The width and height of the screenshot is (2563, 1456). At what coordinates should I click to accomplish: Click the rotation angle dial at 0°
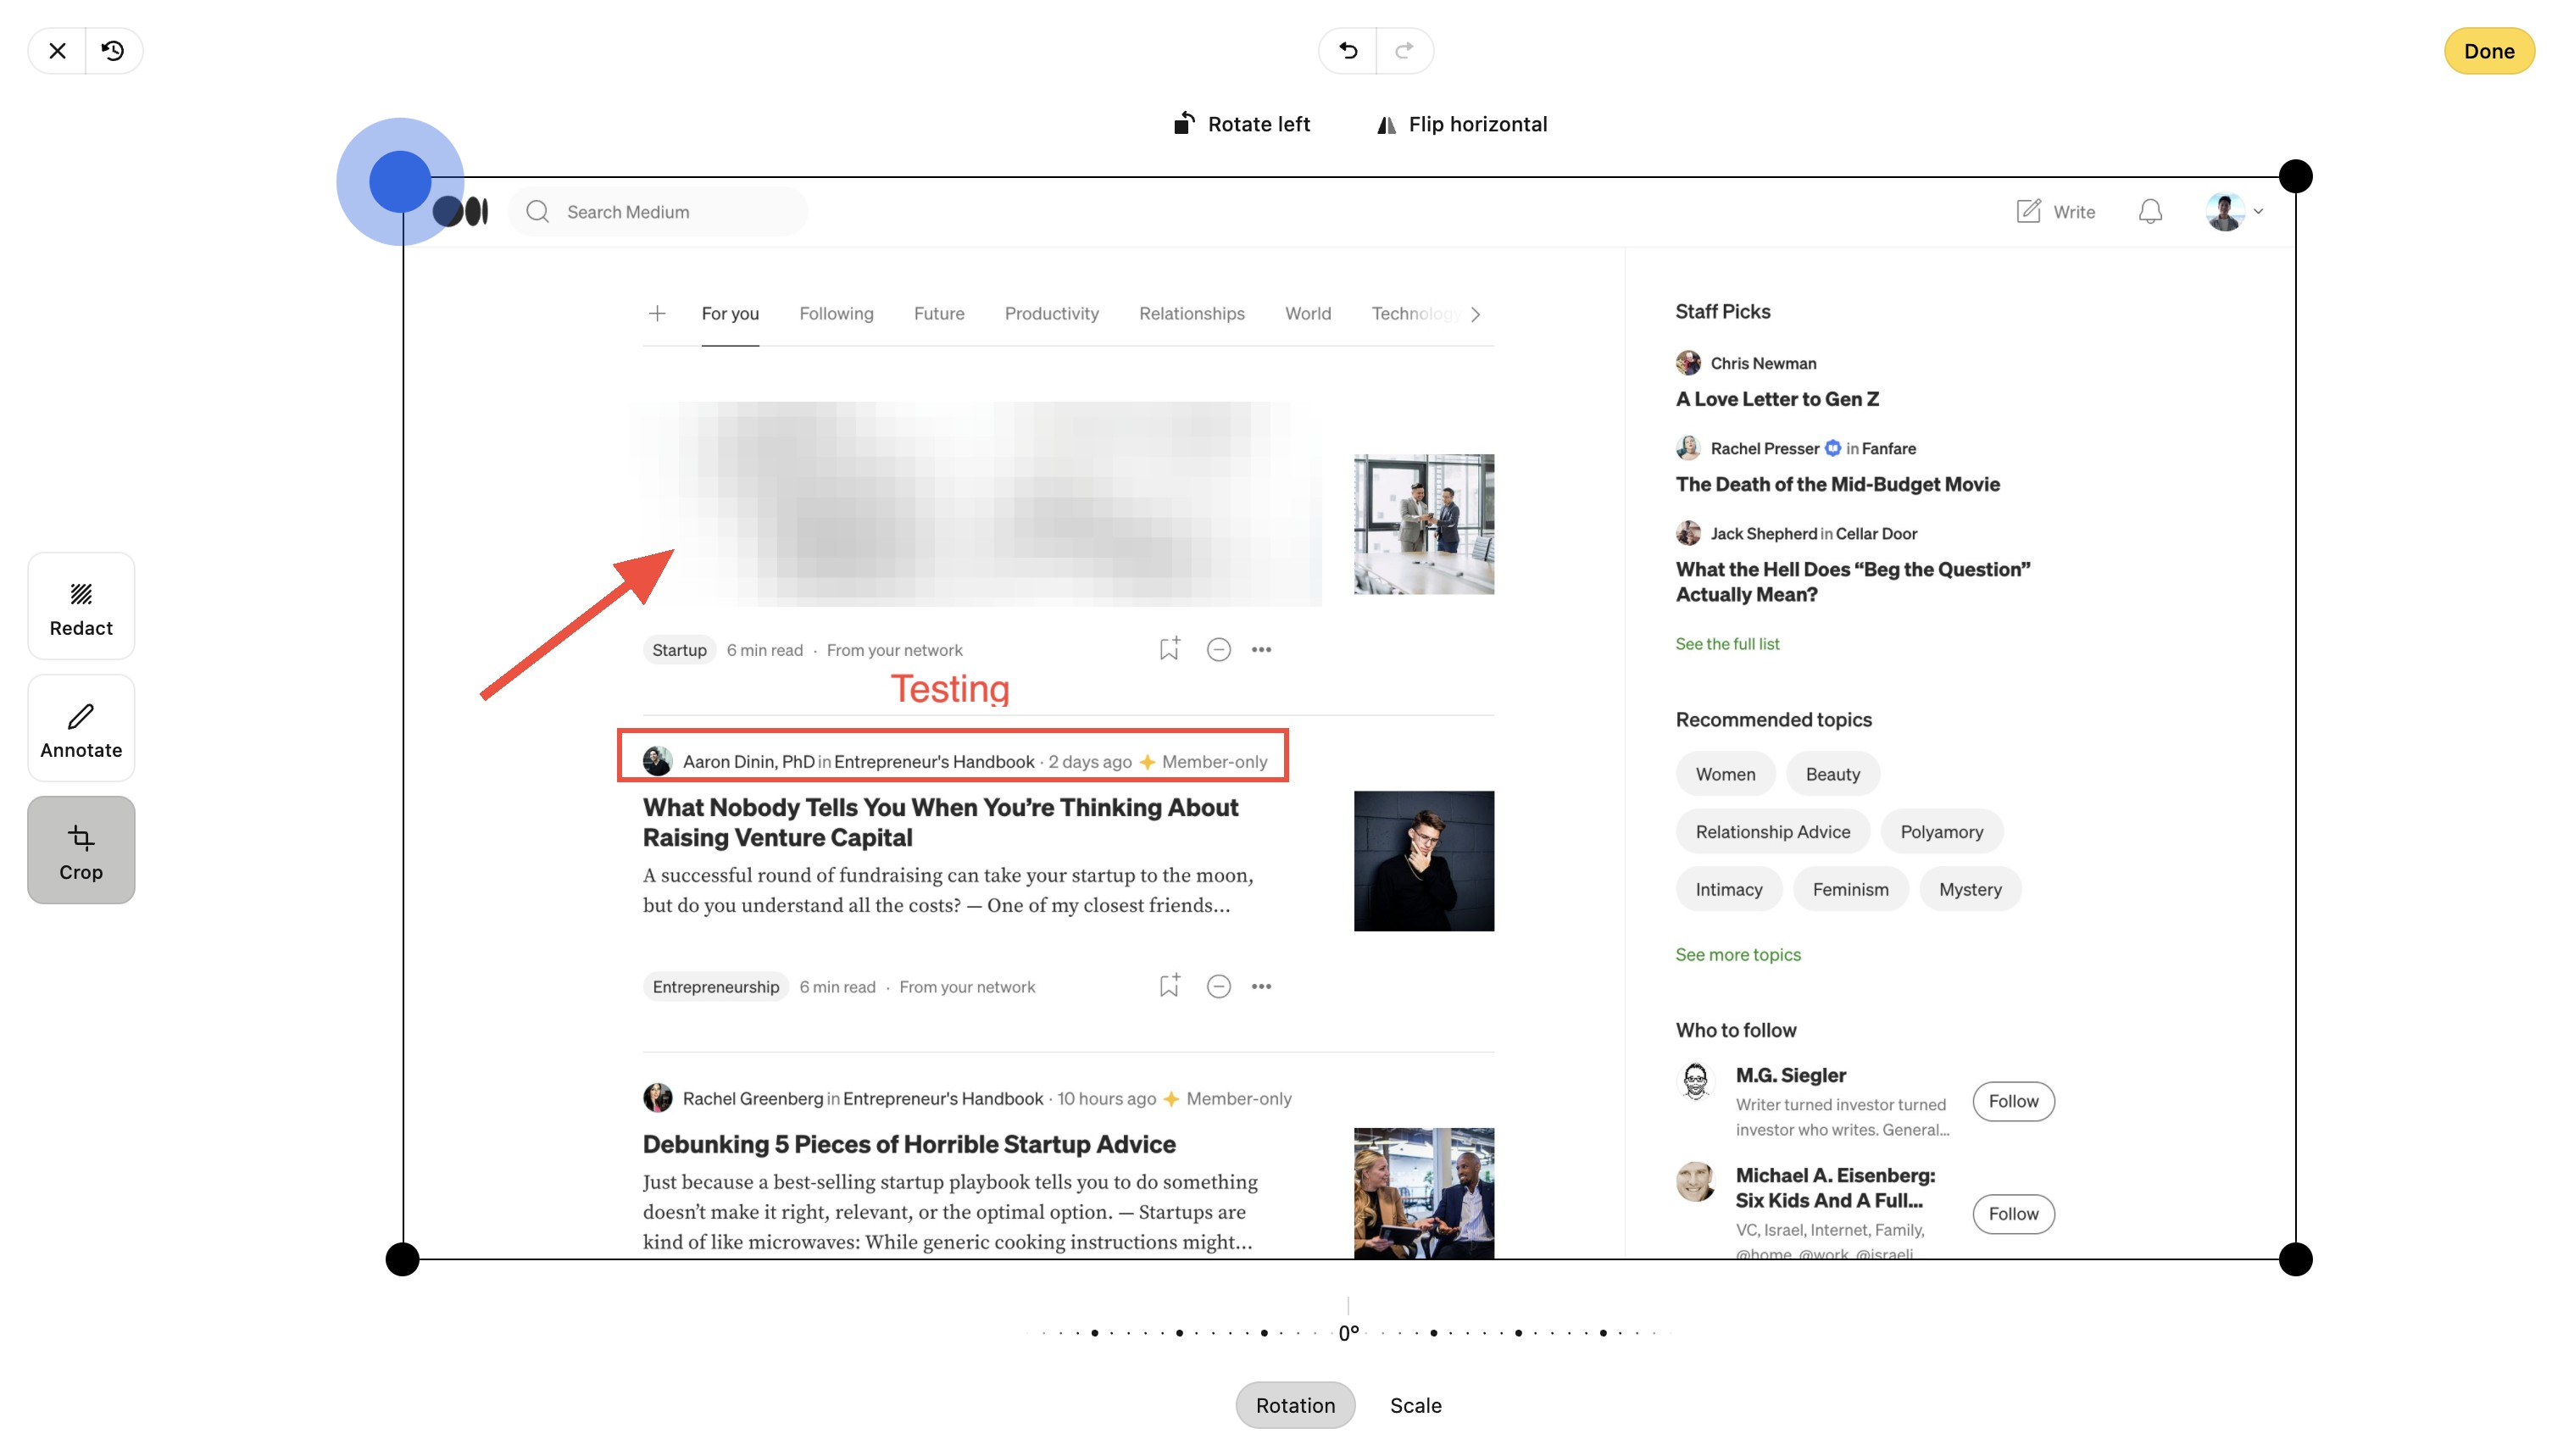[1348, 1332]
